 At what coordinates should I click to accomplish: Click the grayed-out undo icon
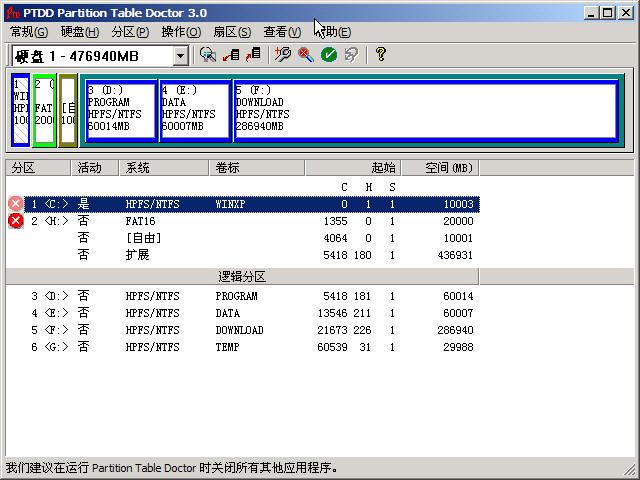click(x=351, y=55)
